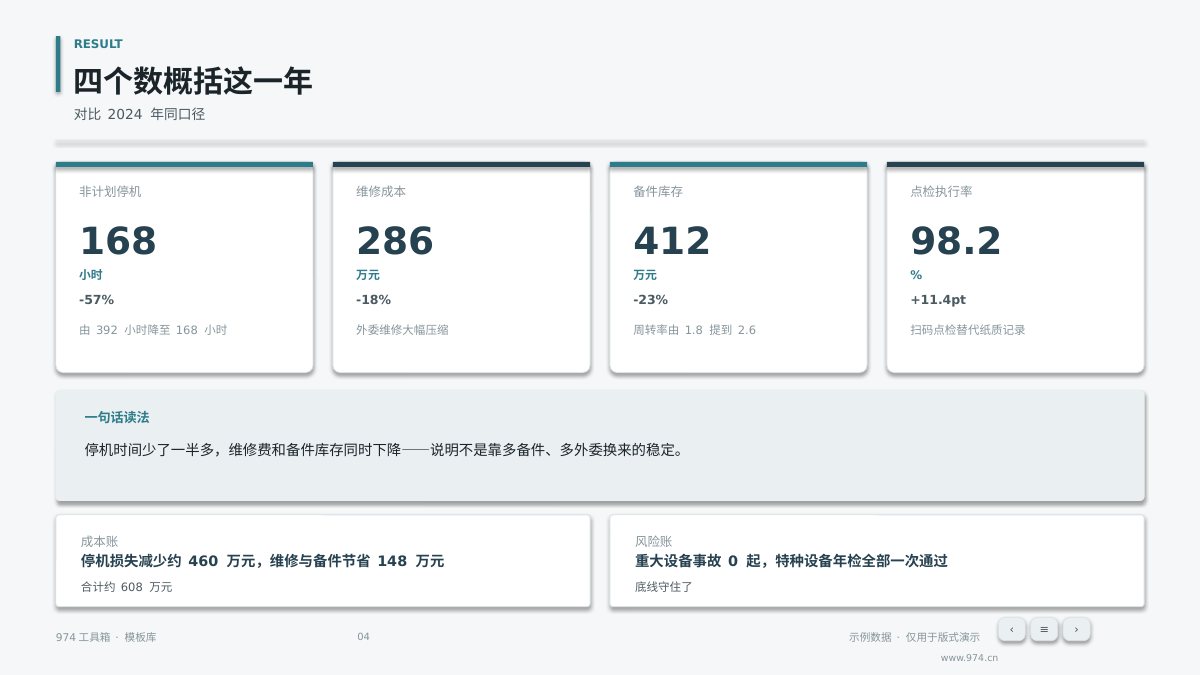Click the RESULT section label
This screenshot has height=675, width=1200.
pos(98,44)
